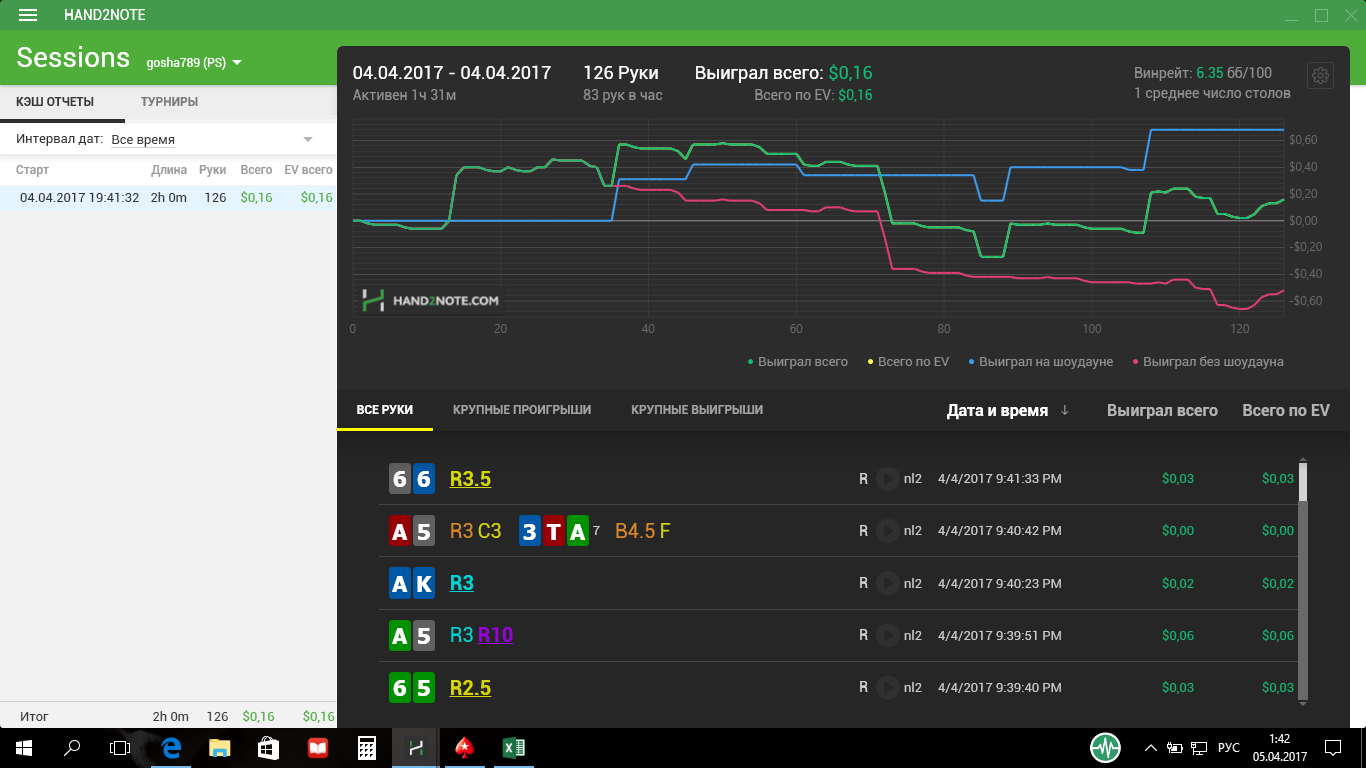Screen dimensions: 1366x768
Task: Click hands list vertical scrollbar
Action: coord(1302,580)
